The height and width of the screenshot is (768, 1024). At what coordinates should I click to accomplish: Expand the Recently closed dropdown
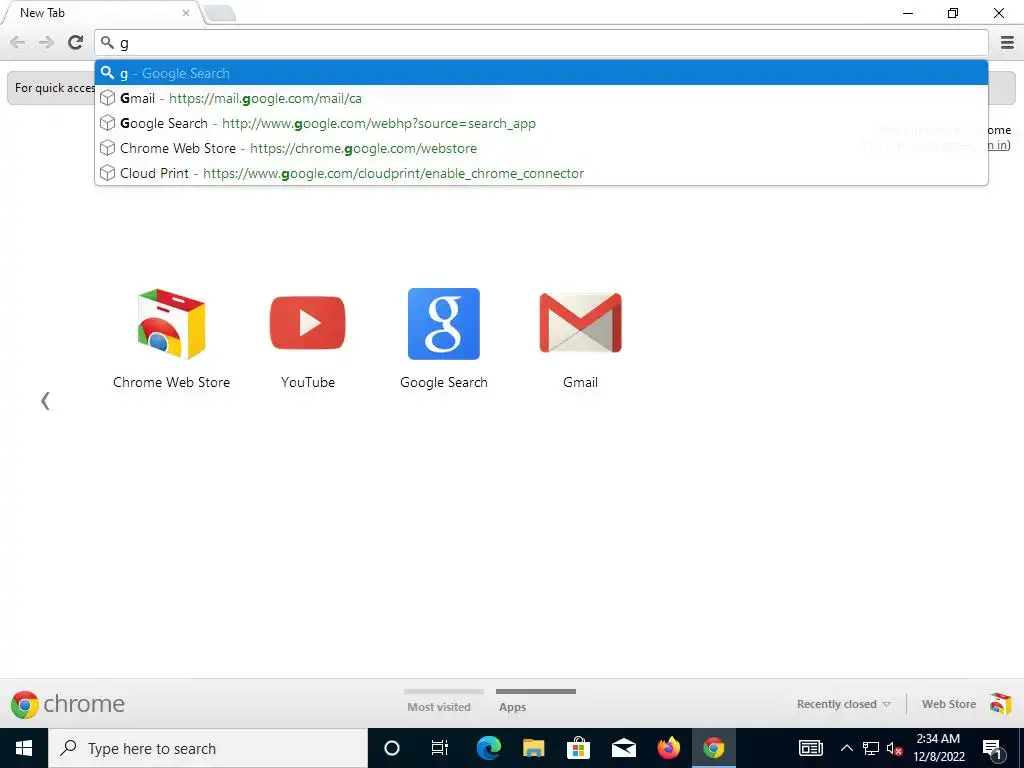coord(843,704)
